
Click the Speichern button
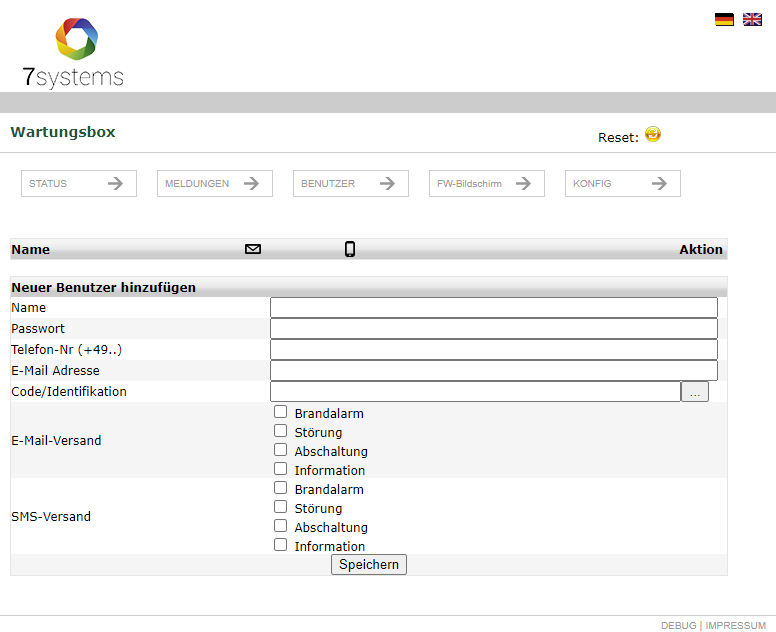[369, 564]
